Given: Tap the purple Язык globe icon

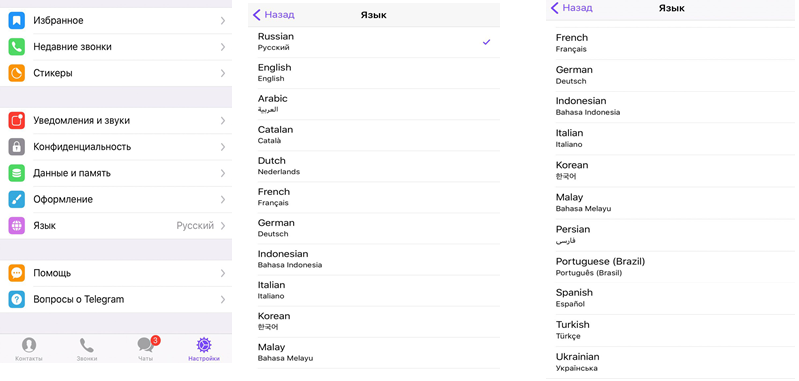Looking at the screenshot, I should [16, 226].
